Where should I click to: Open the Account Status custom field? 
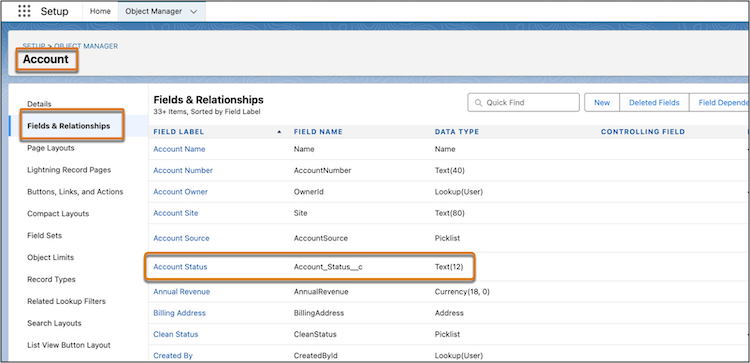click(180, 267)
